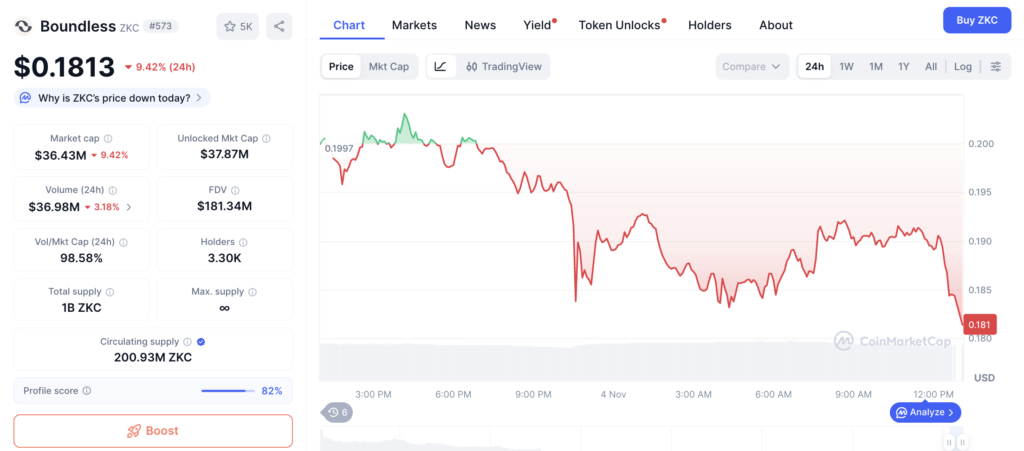1024x451 pixels.
Task: Click the history clock badge showing 6
Action: tap(338, 412)
